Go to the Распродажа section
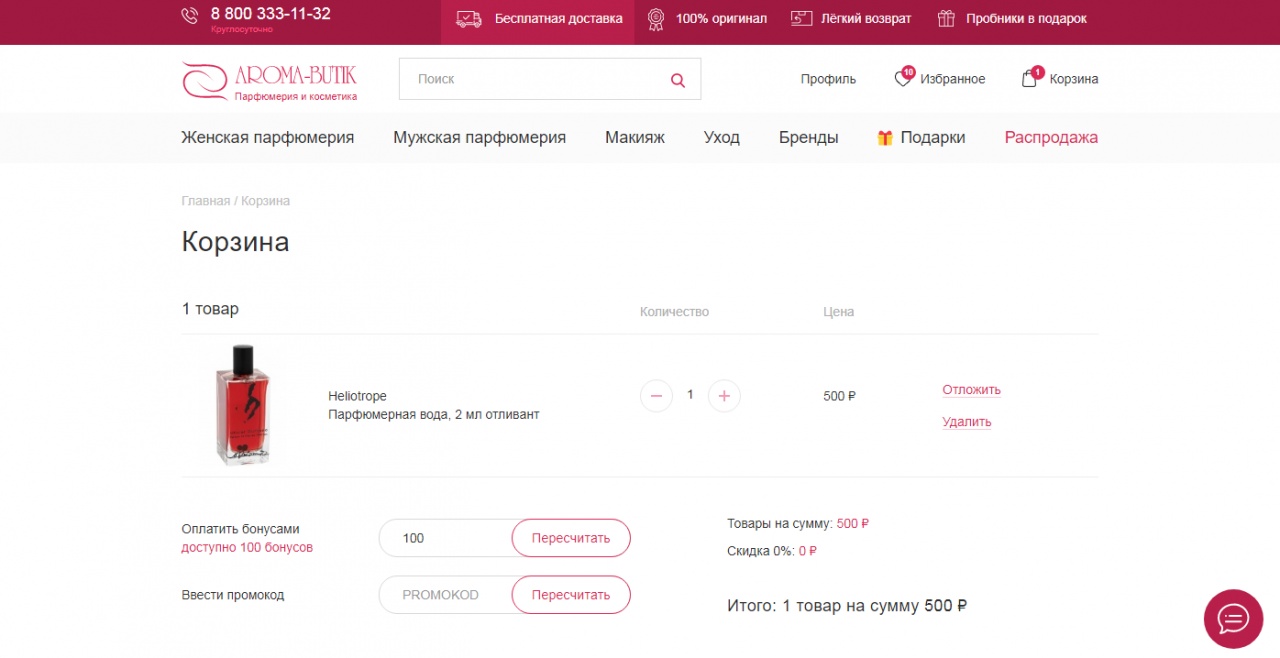1280x658 pixels. point(1051,138)
